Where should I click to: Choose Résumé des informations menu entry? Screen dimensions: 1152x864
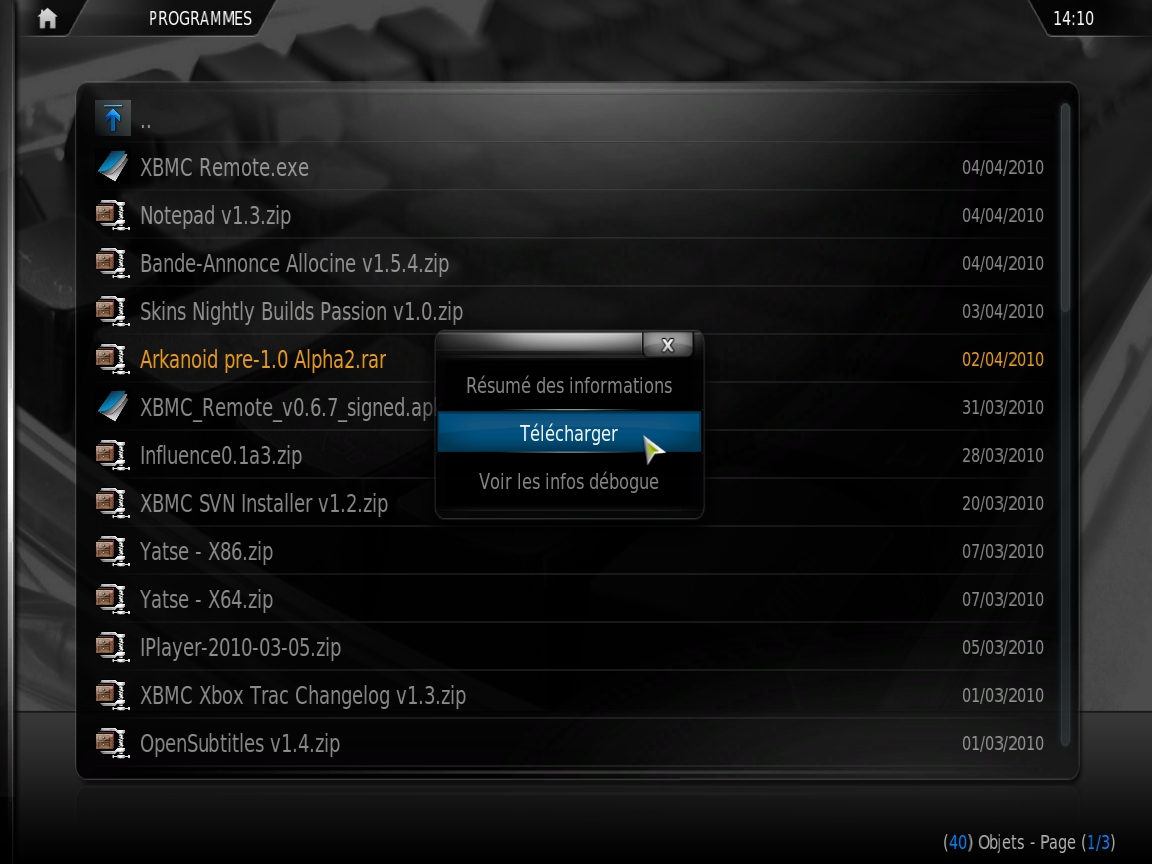pyautogui.click(x=569, y=386)
